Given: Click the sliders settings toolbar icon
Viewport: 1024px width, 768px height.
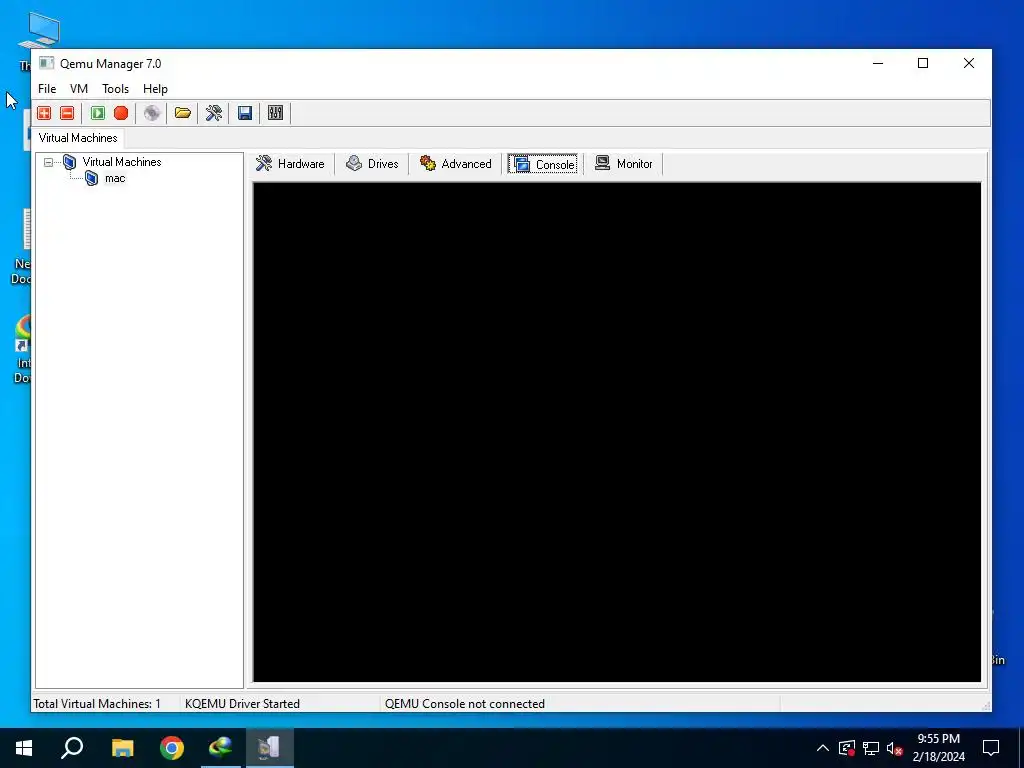Looking at the screenshot, I should pos(276,113).
